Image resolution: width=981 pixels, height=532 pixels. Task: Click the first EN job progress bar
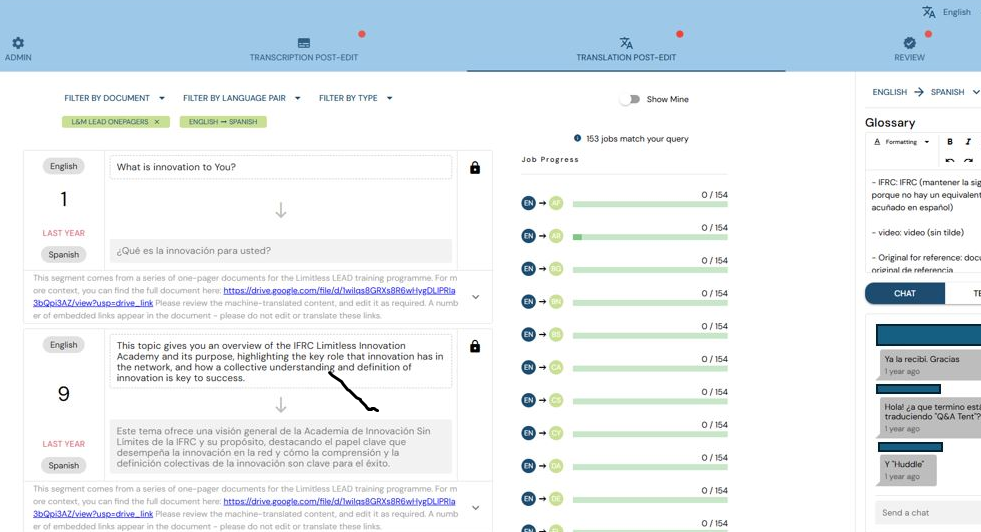[650, 205]
